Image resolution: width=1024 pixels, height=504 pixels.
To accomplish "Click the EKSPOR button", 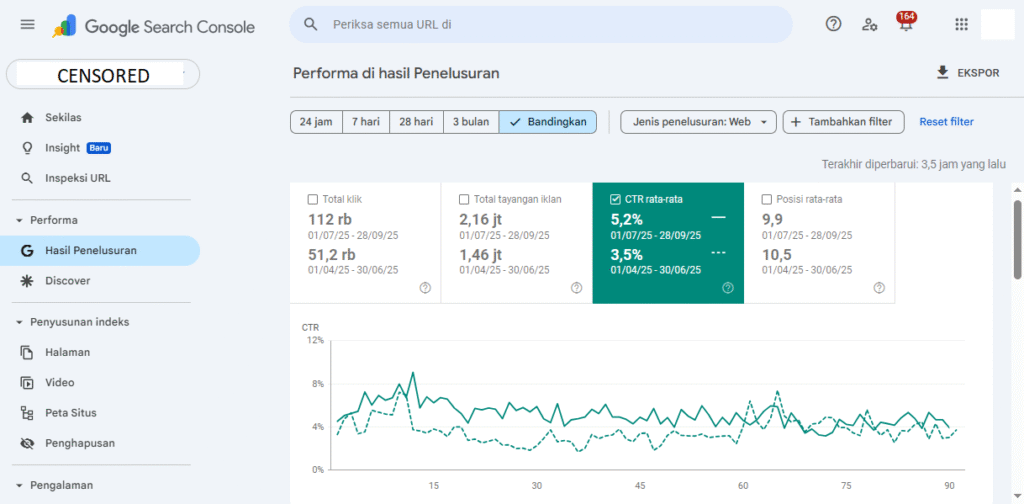I will (x=966, y=73).
